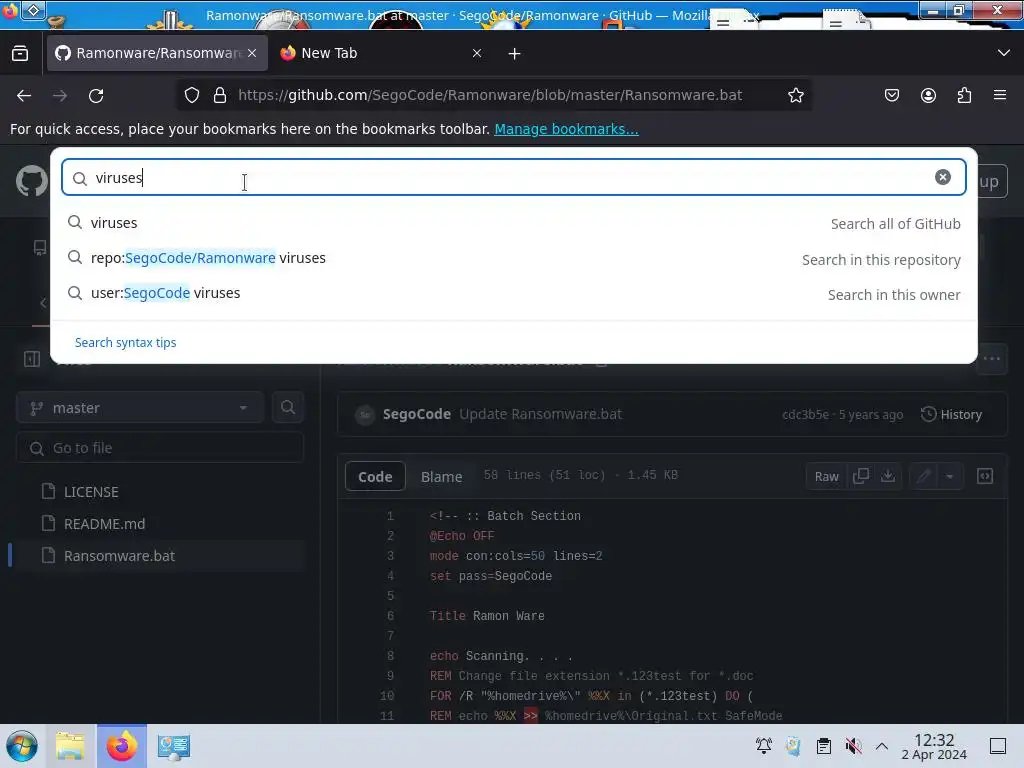Screen dimensions: 1024x768
Task: Bookmark this page with the star
Action: [795, 95]
